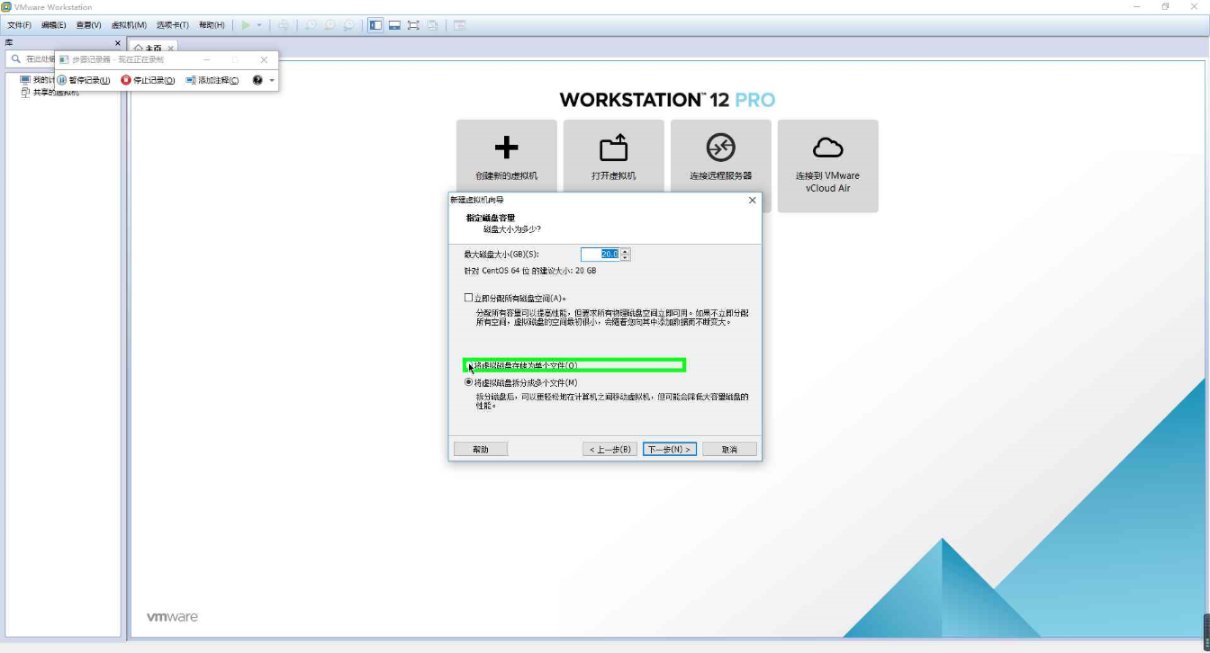Close the 主页 home tab
Screen dimensions: 1210x653
click(x=170, y=48)
